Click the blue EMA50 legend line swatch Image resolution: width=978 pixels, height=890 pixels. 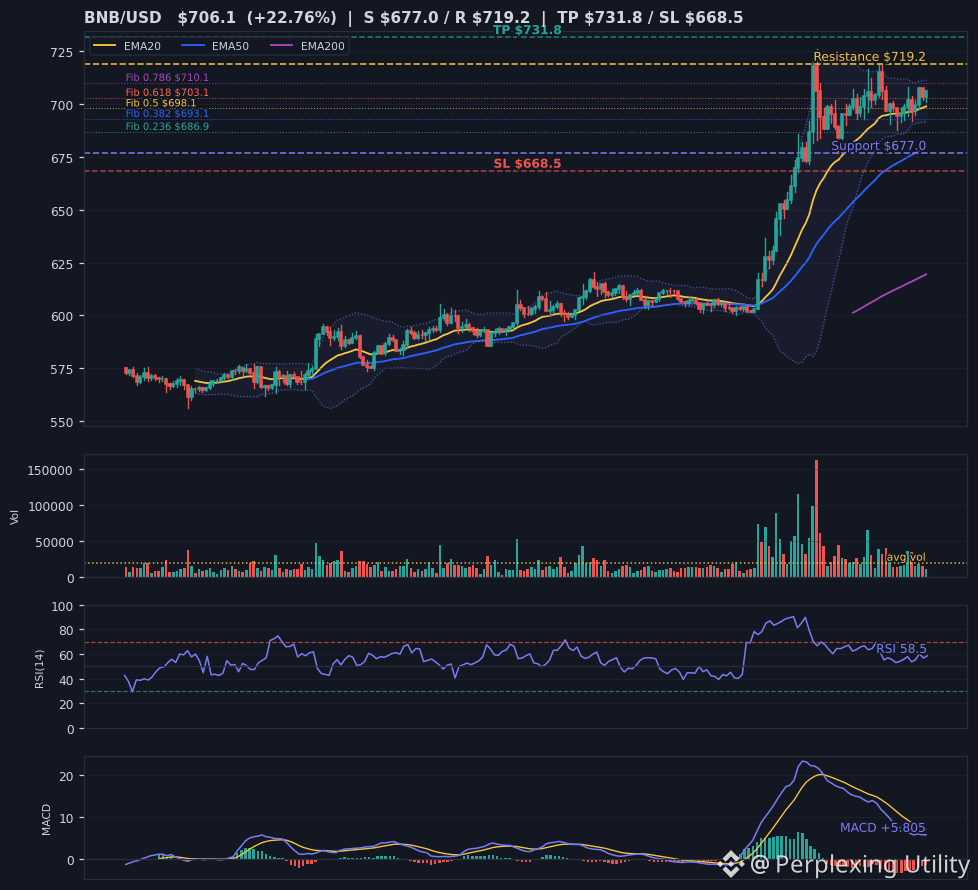pos(193,46)
